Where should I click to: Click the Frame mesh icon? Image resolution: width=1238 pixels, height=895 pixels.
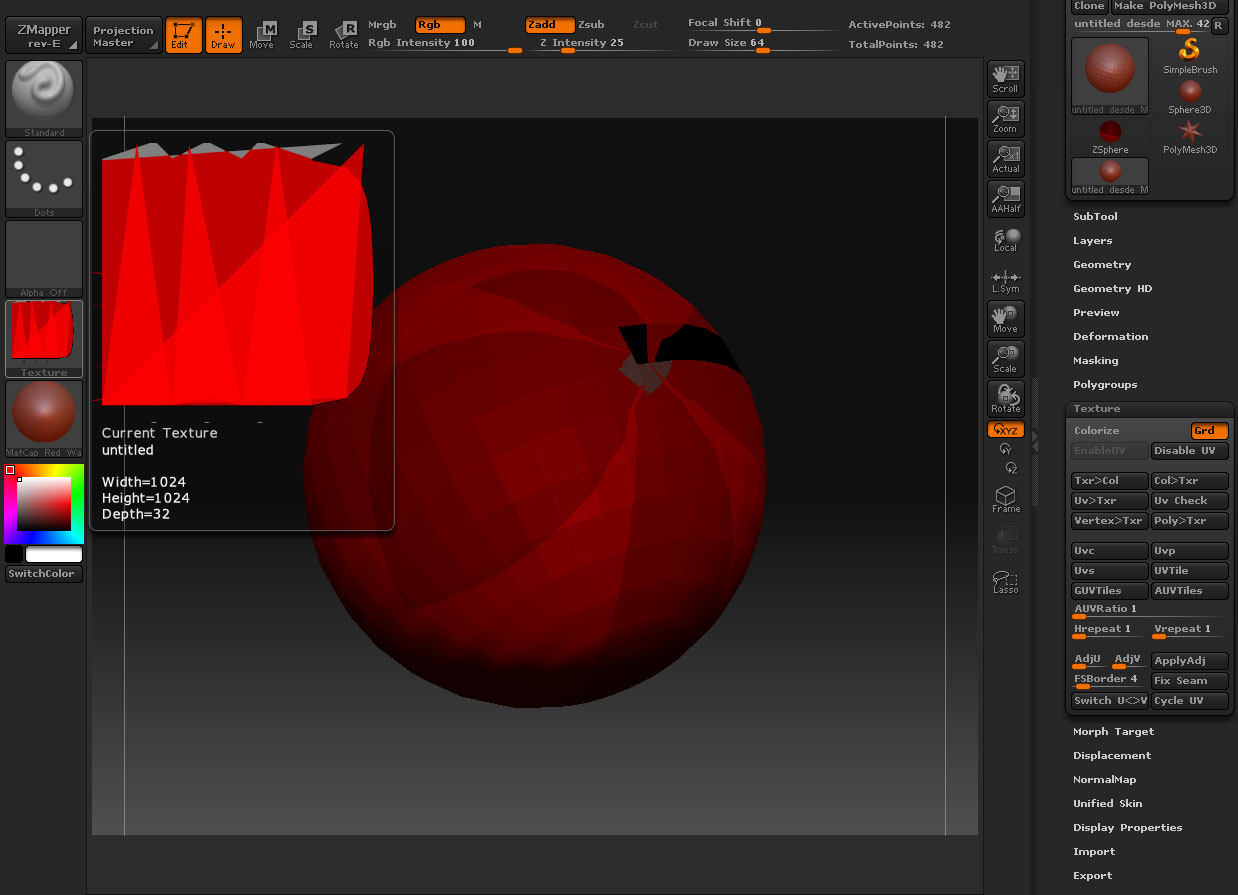(x=1005, y=500)
